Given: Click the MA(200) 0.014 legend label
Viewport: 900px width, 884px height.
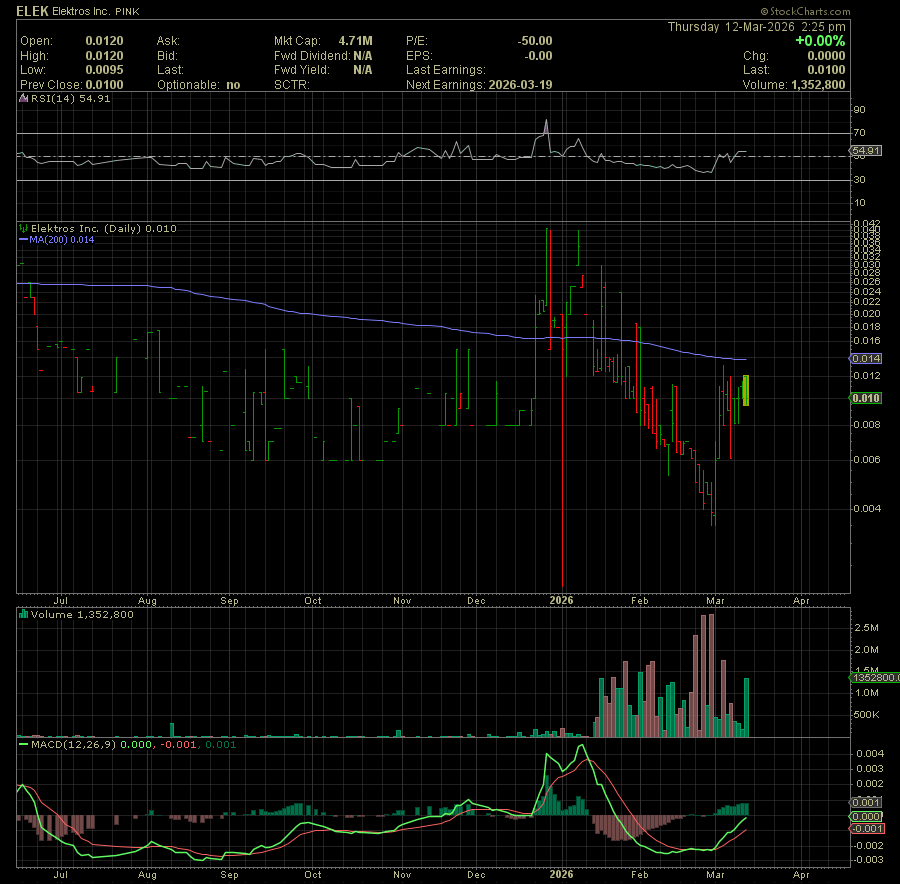Looking at the screenshot, I should click(61, 240).
